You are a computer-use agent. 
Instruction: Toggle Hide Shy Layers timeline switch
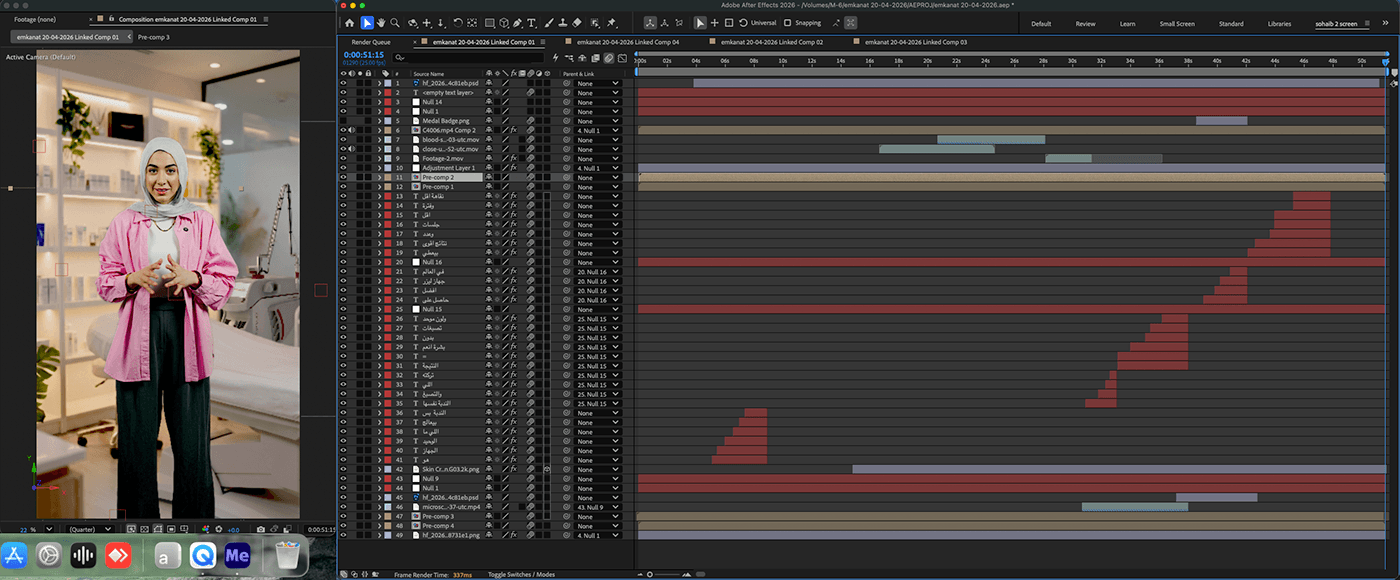582,58
